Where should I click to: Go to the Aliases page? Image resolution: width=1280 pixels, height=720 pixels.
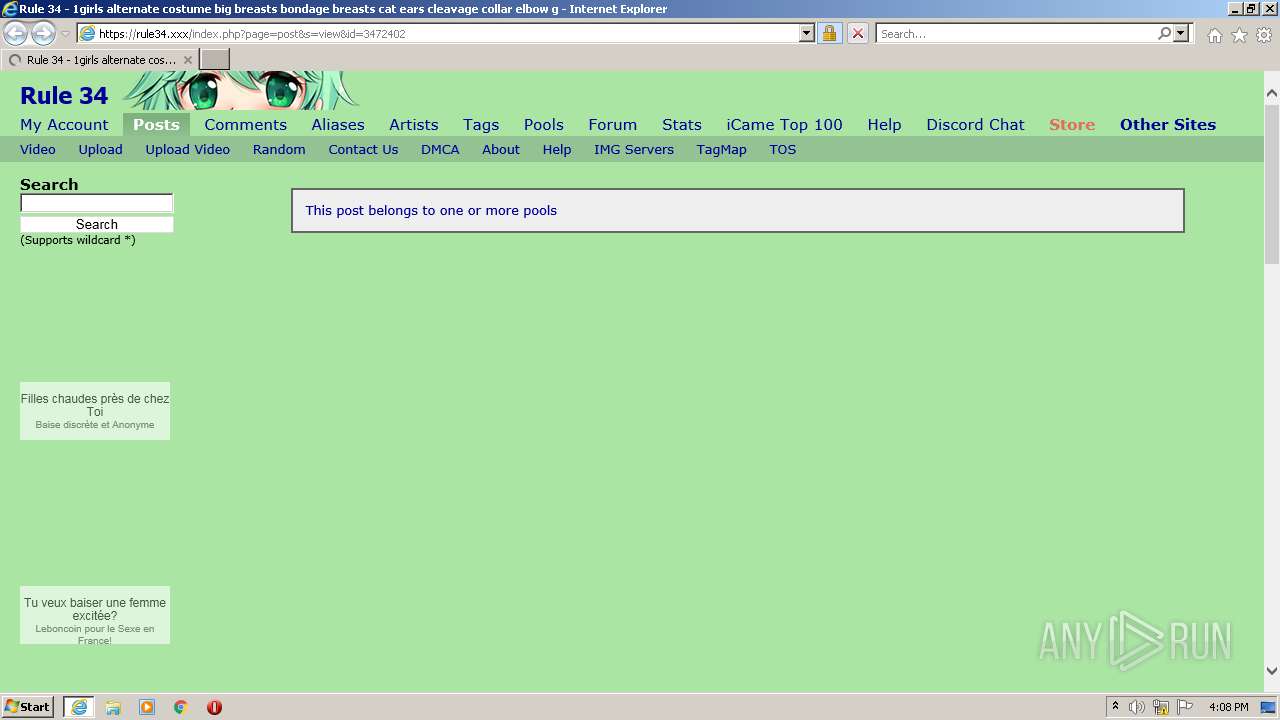point(338,125)
